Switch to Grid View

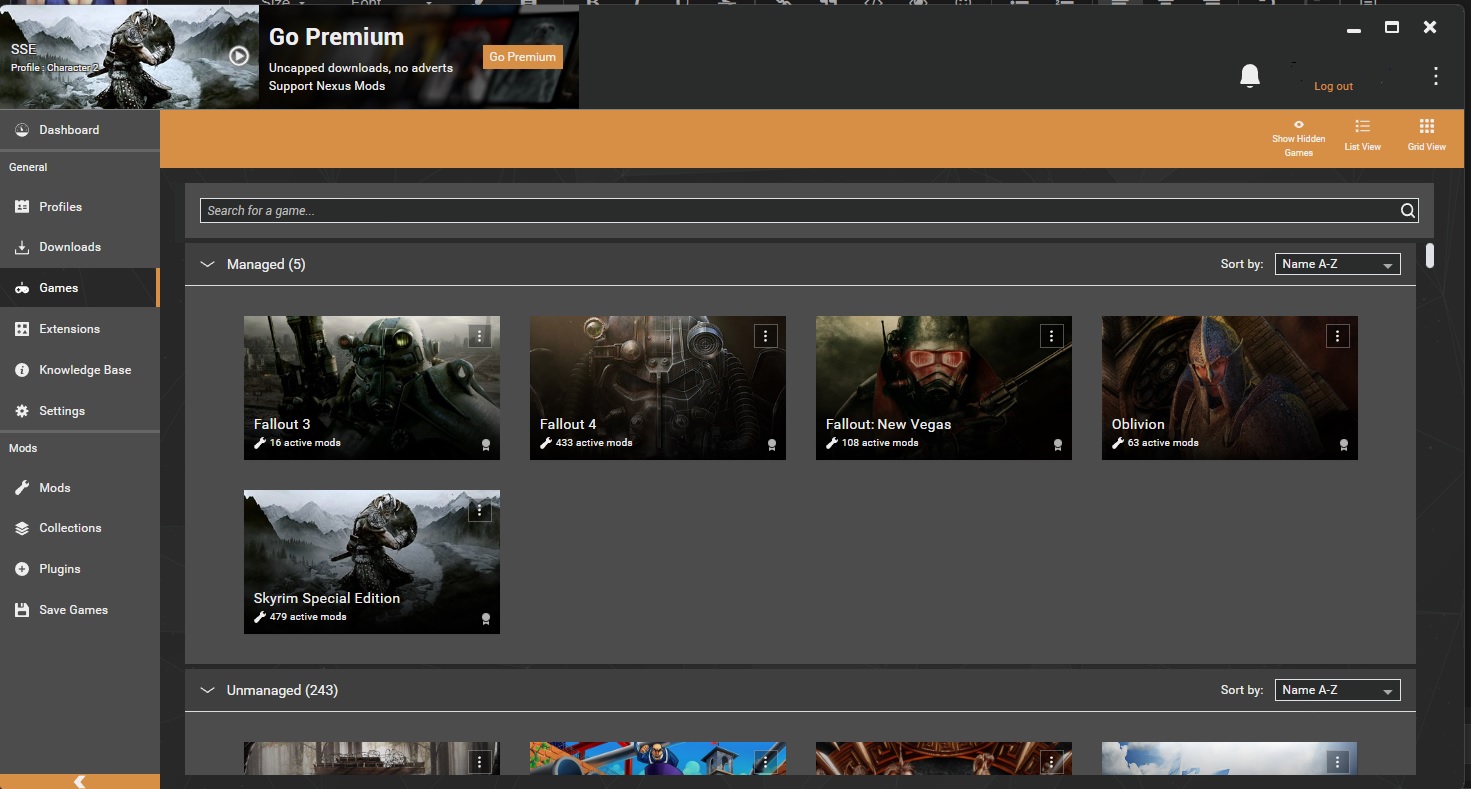(x=1427, y=136)
